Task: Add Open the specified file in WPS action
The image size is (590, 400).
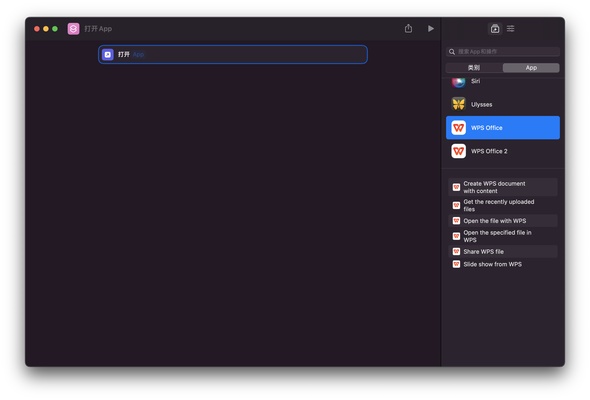Action: [503, 236]
